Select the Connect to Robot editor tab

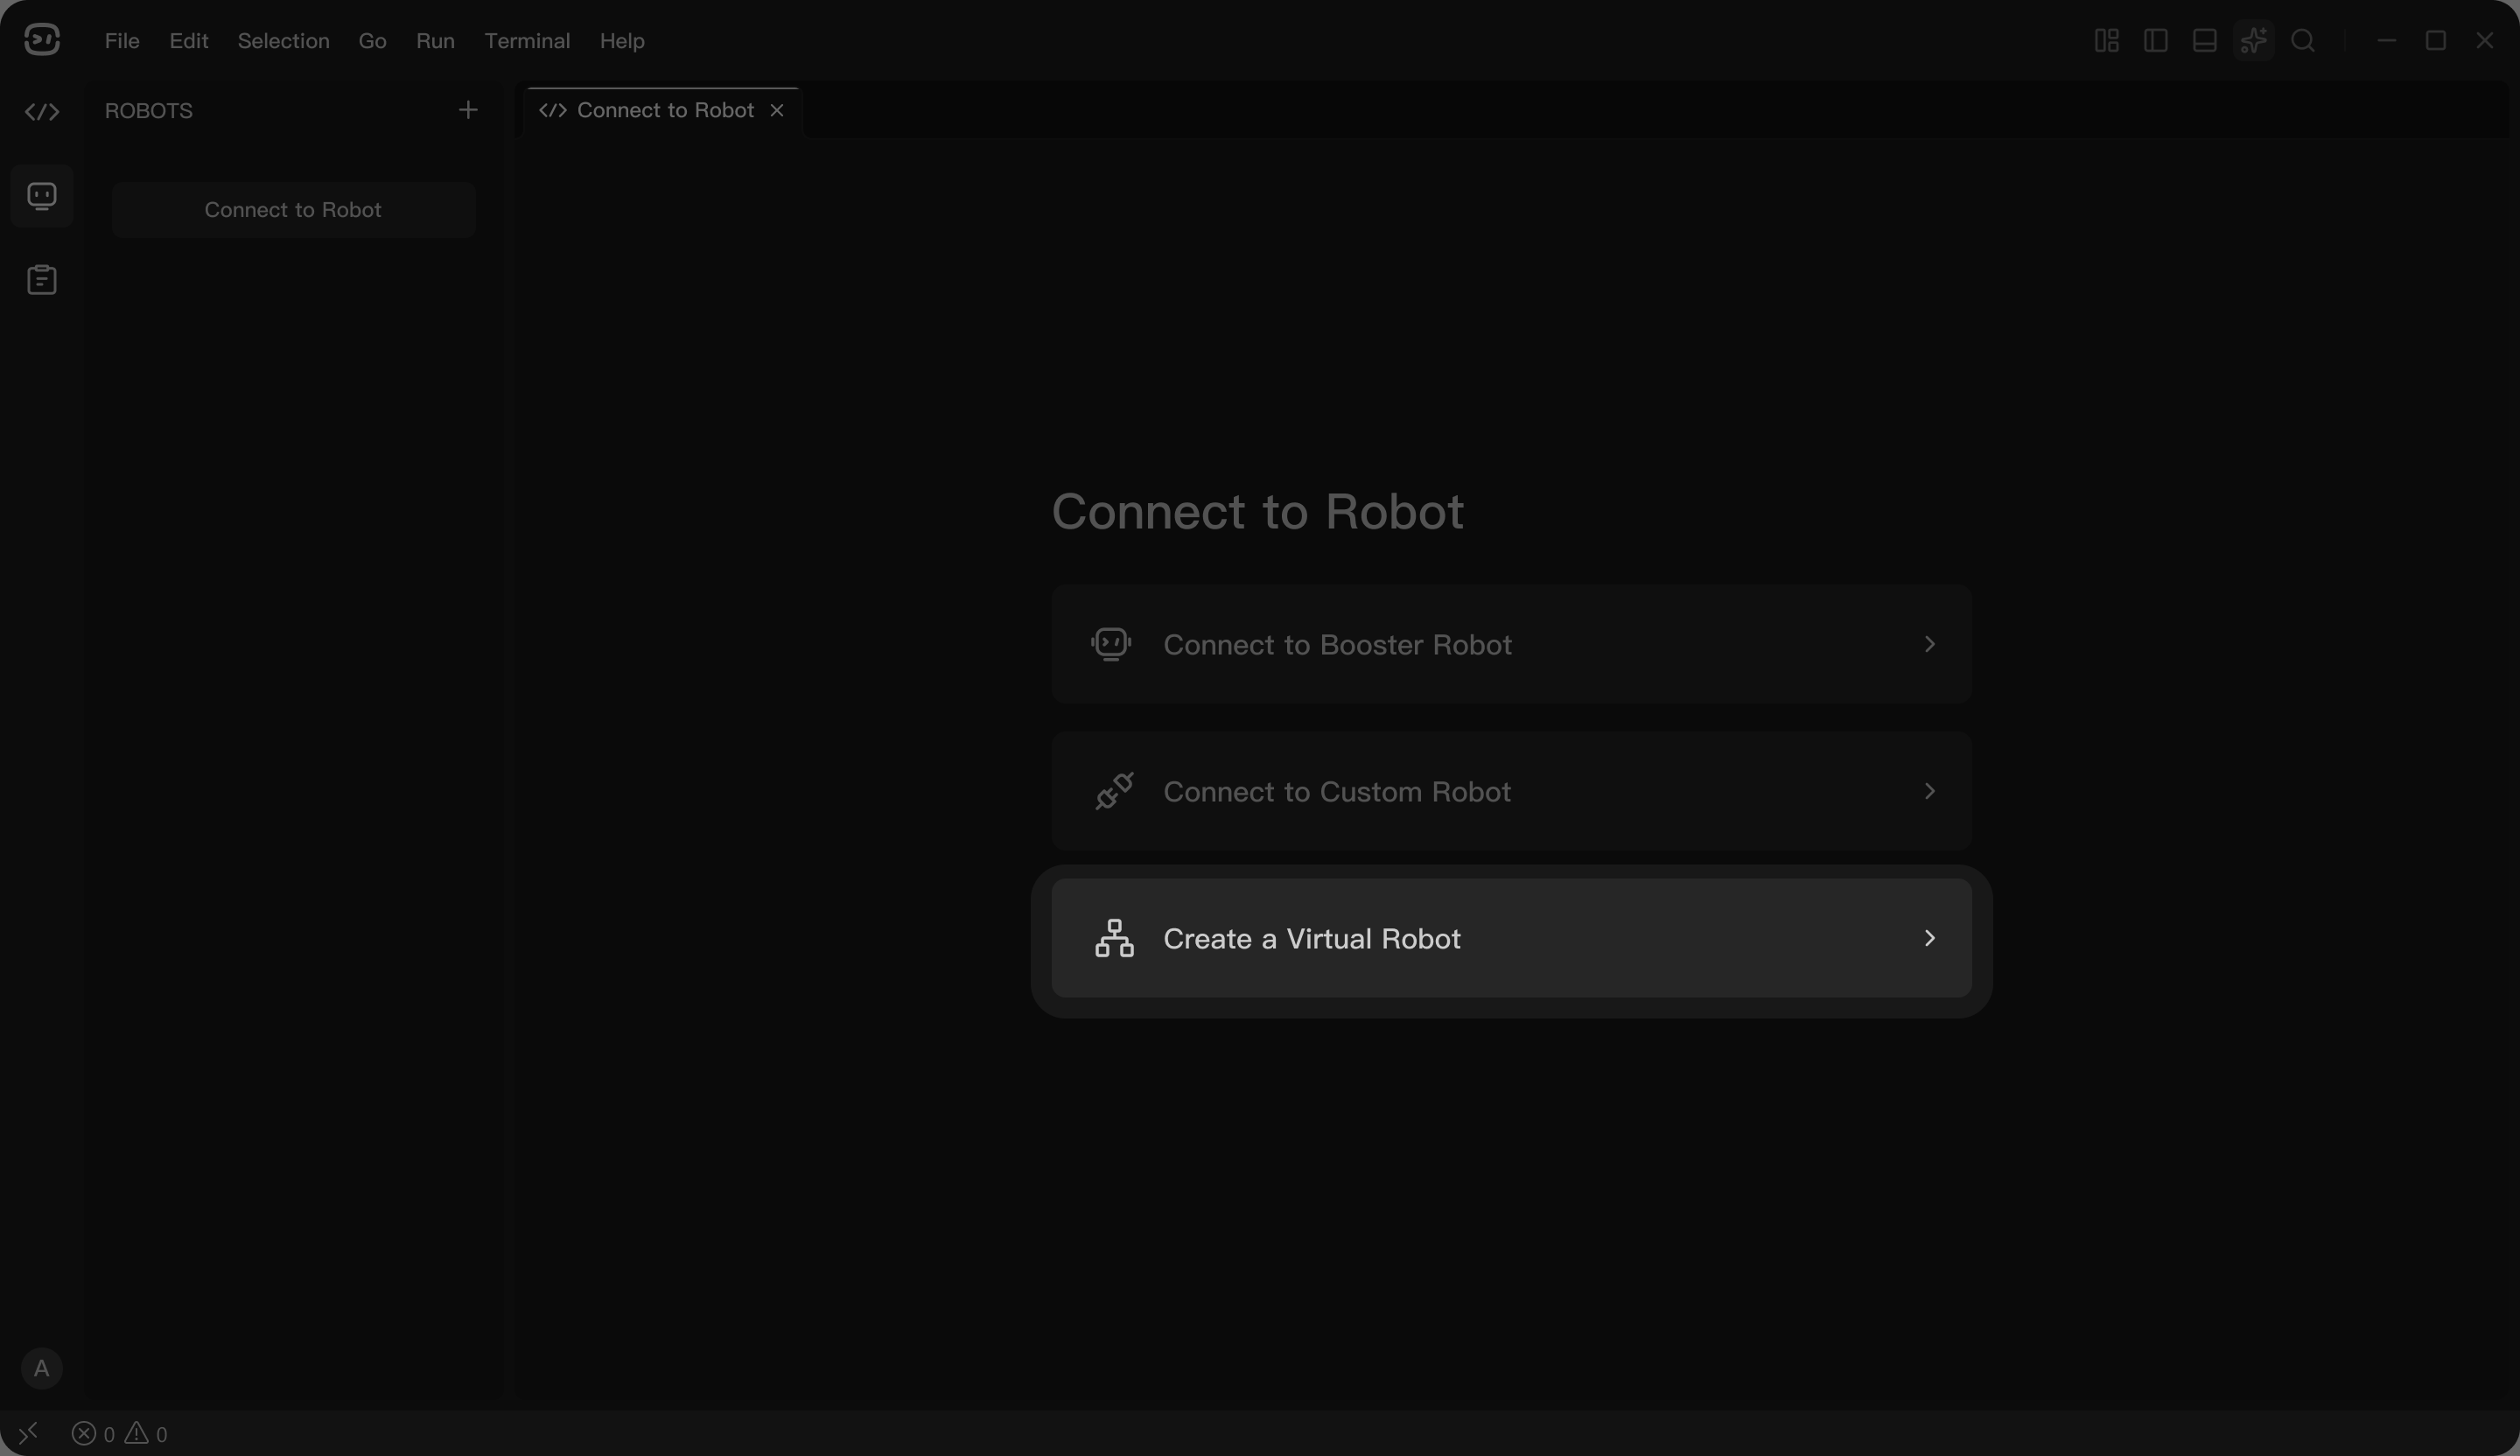(x=663, y=111)
